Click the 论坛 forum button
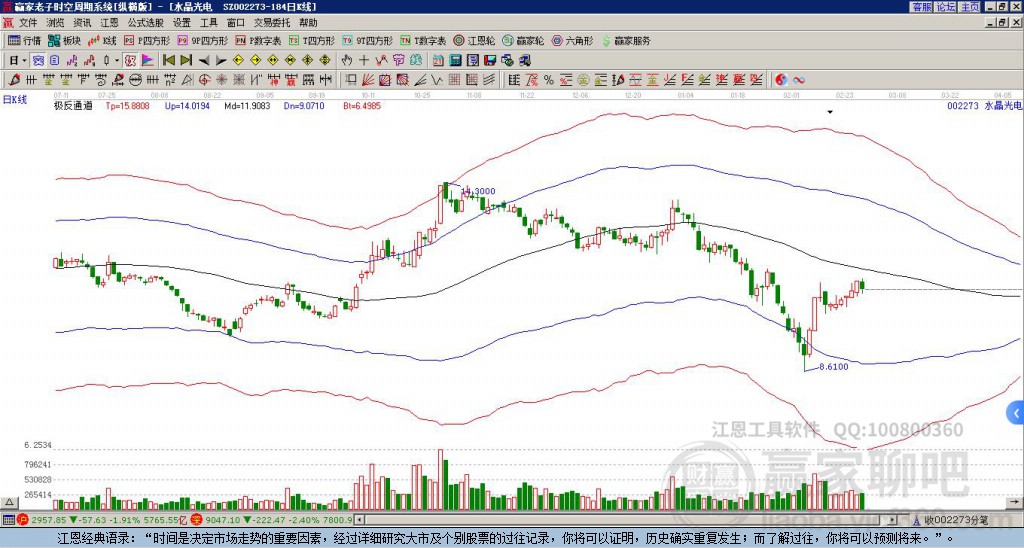This screenshot has height=548, width=1024. coord(946,7)
